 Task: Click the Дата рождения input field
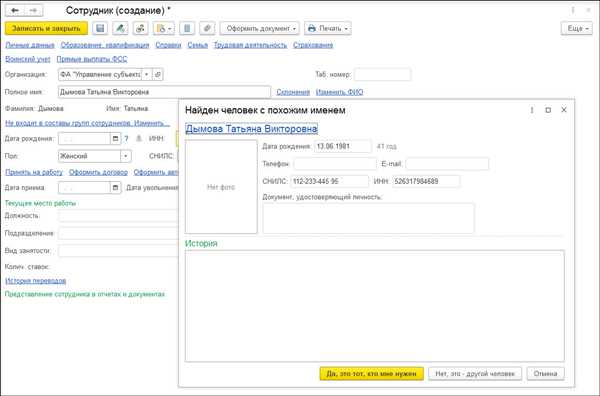84,139
